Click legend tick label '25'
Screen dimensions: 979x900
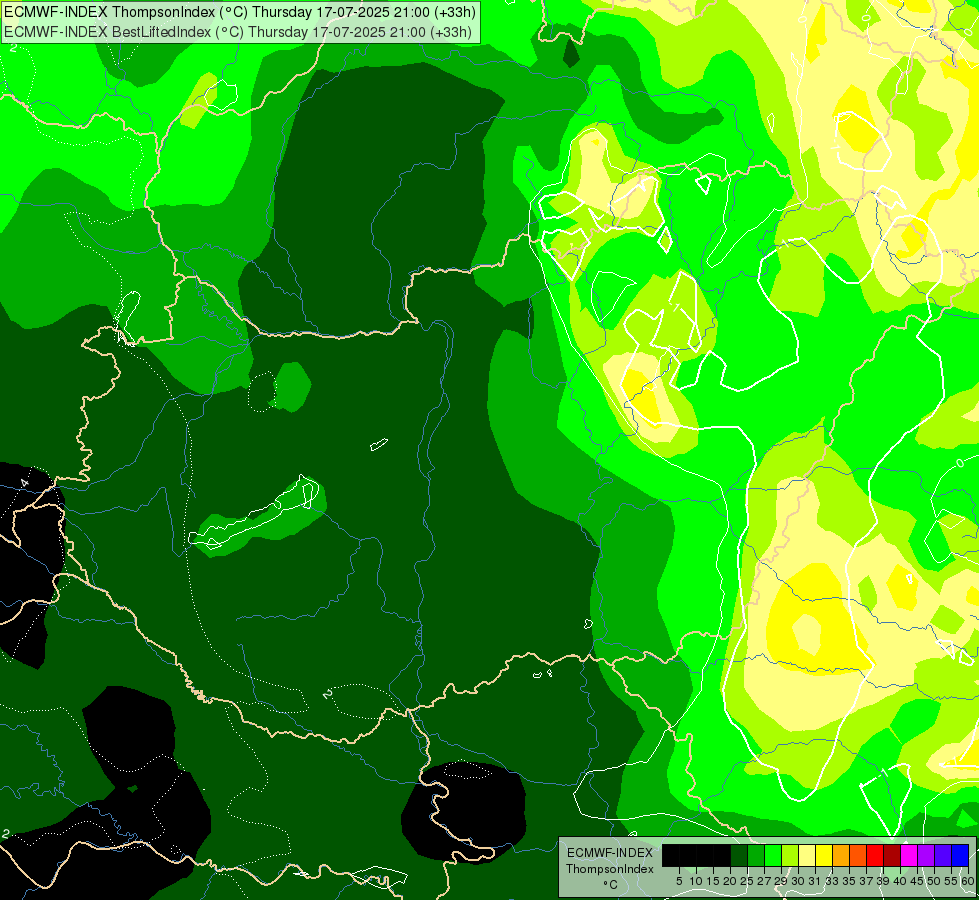[747, 881]
